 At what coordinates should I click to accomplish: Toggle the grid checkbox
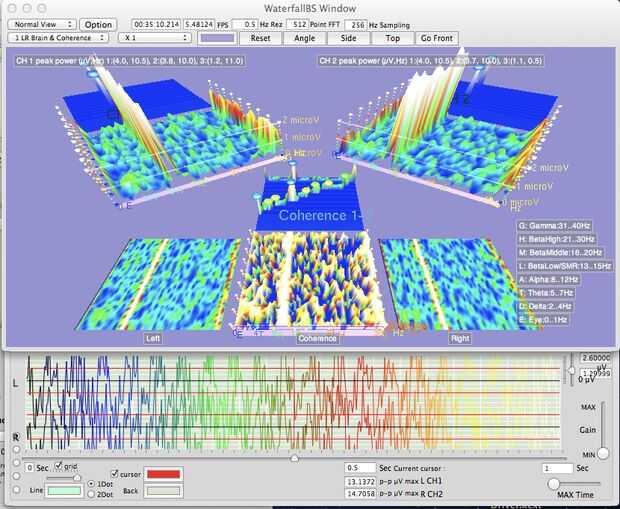click(x=59, y=465)
